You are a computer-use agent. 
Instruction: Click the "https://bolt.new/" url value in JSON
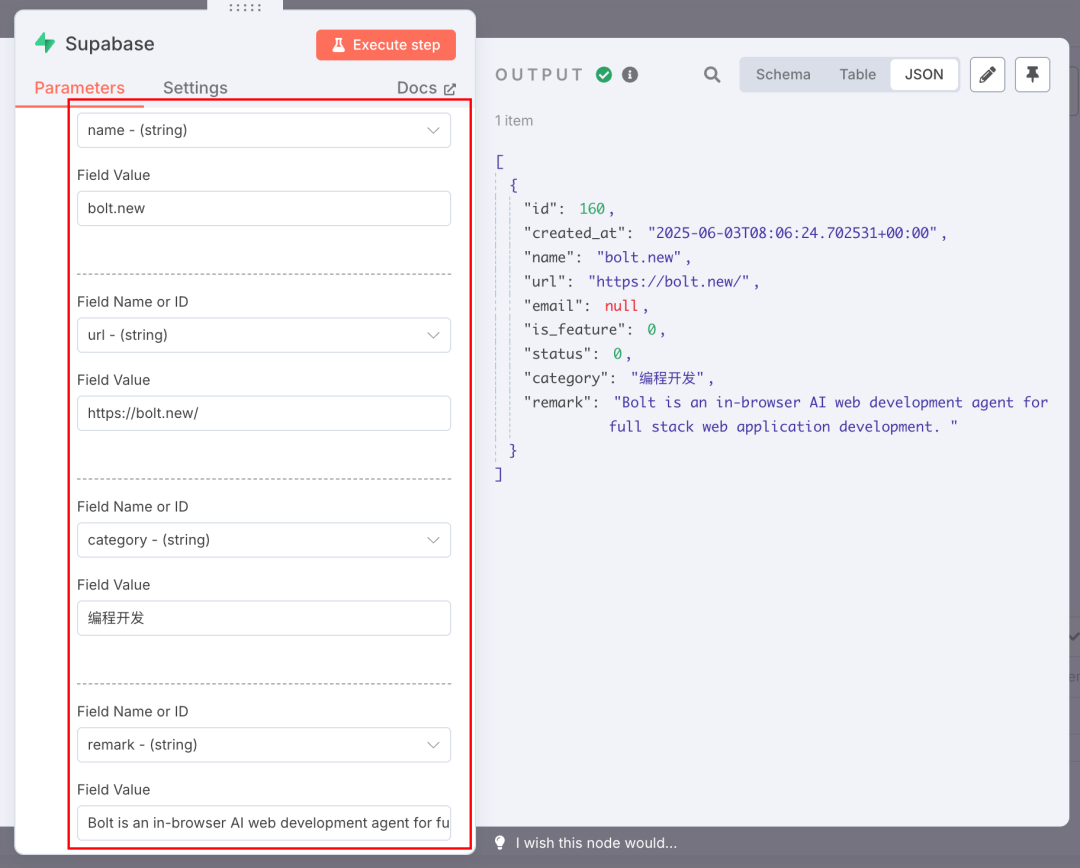point(668,281)
